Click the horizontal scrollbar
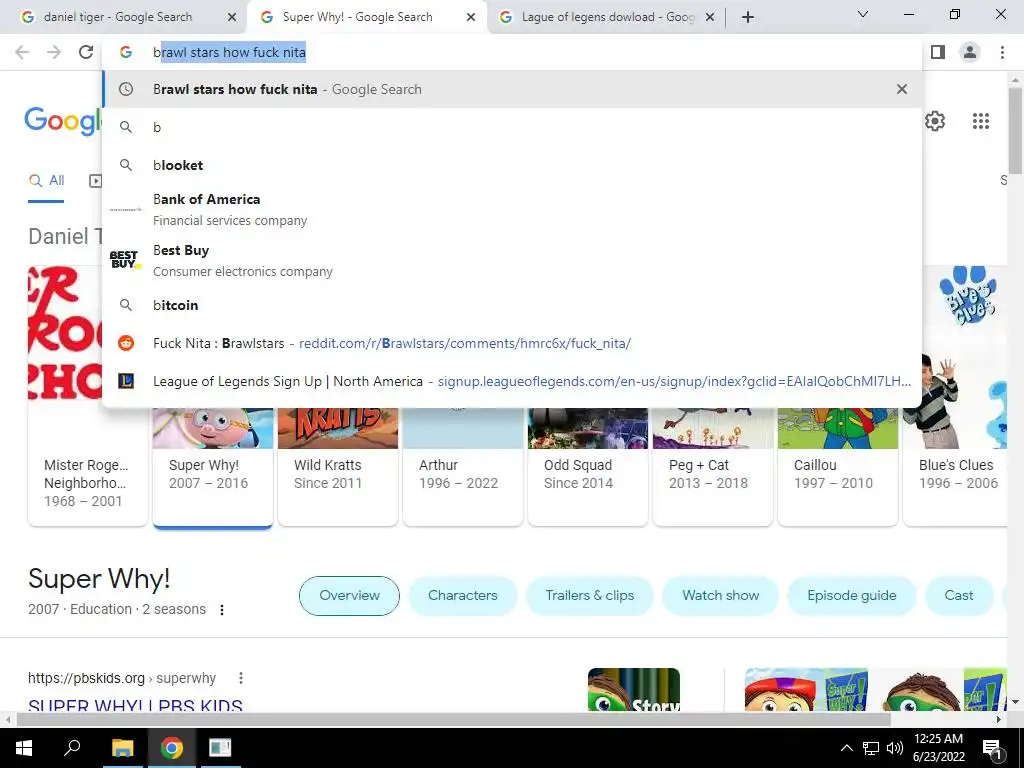The width and height of the screenshot is (1024, 768). (x=454, y=720)
